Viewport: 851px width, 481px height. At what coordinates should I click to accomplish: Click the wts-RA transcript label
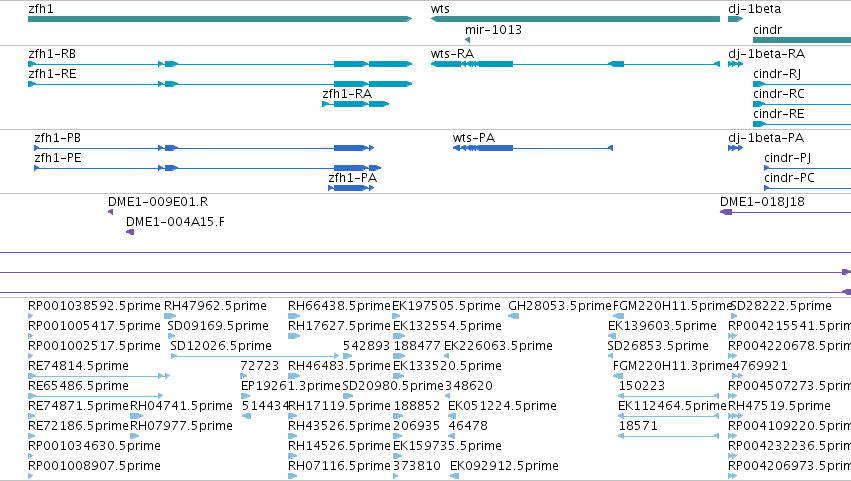pos(453,54)
